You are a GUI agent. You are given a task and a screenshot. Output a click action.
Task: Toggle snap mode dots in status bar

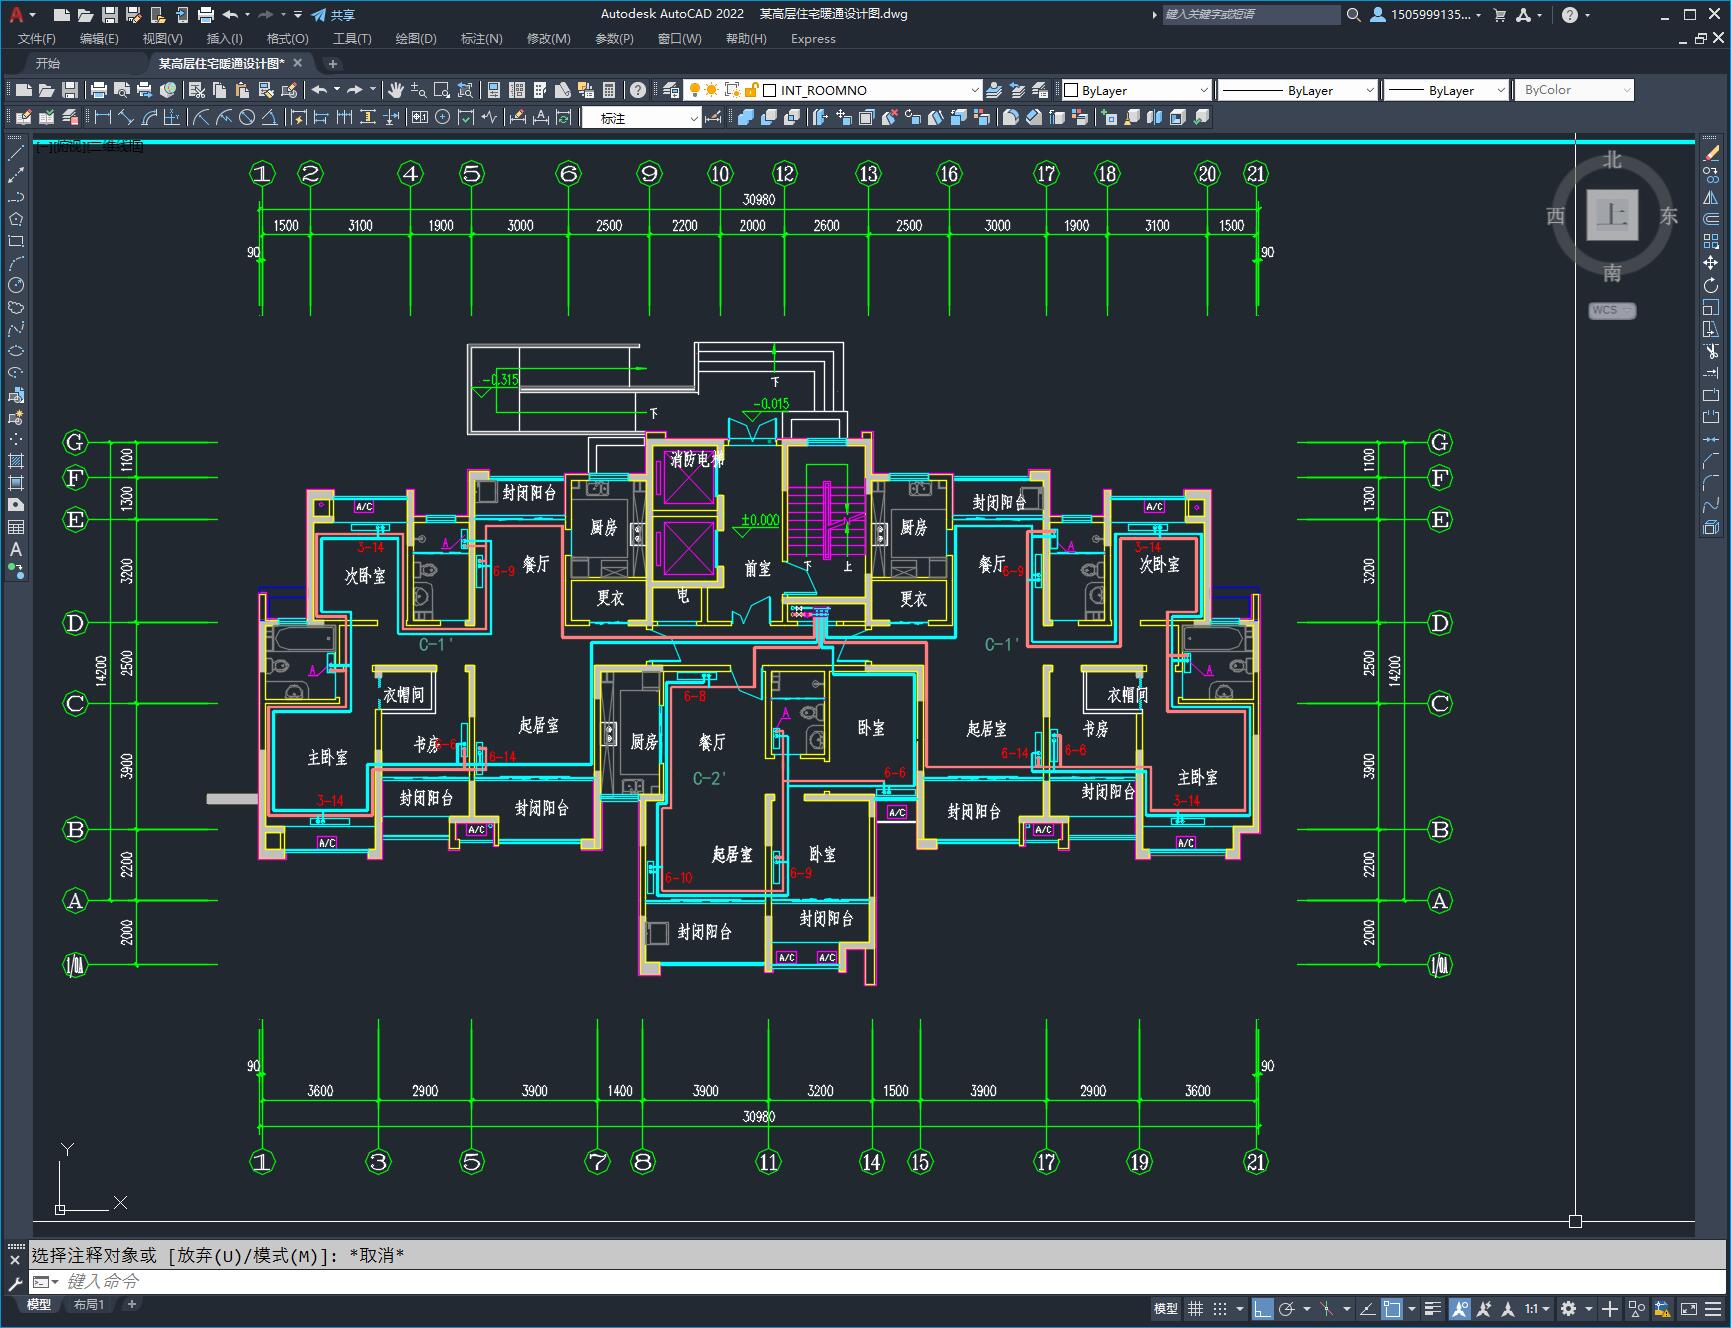[x=1220, y=1308]
